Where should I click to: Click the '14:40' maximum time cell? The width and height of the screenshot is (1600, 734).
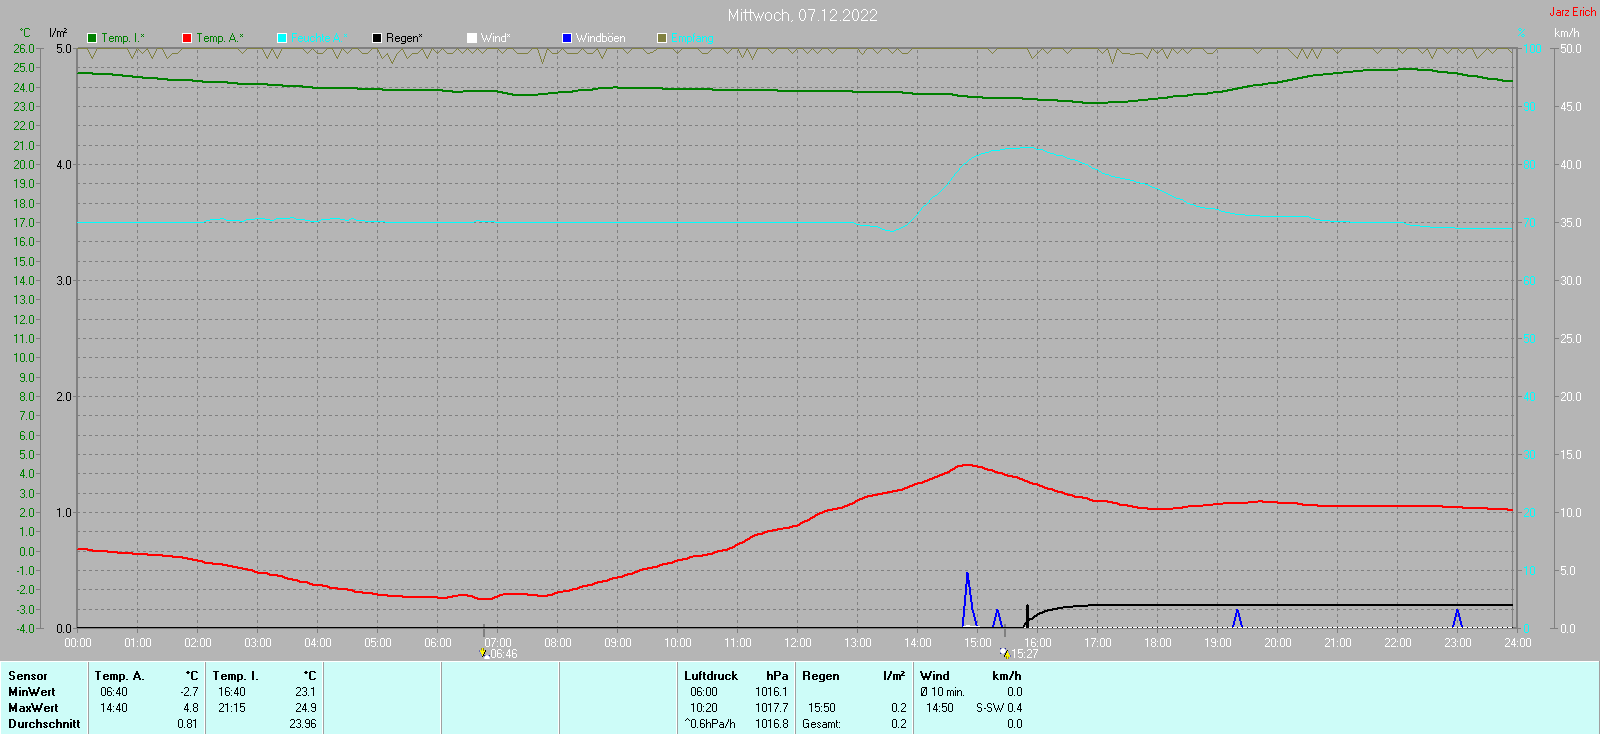tap(114, 708)
